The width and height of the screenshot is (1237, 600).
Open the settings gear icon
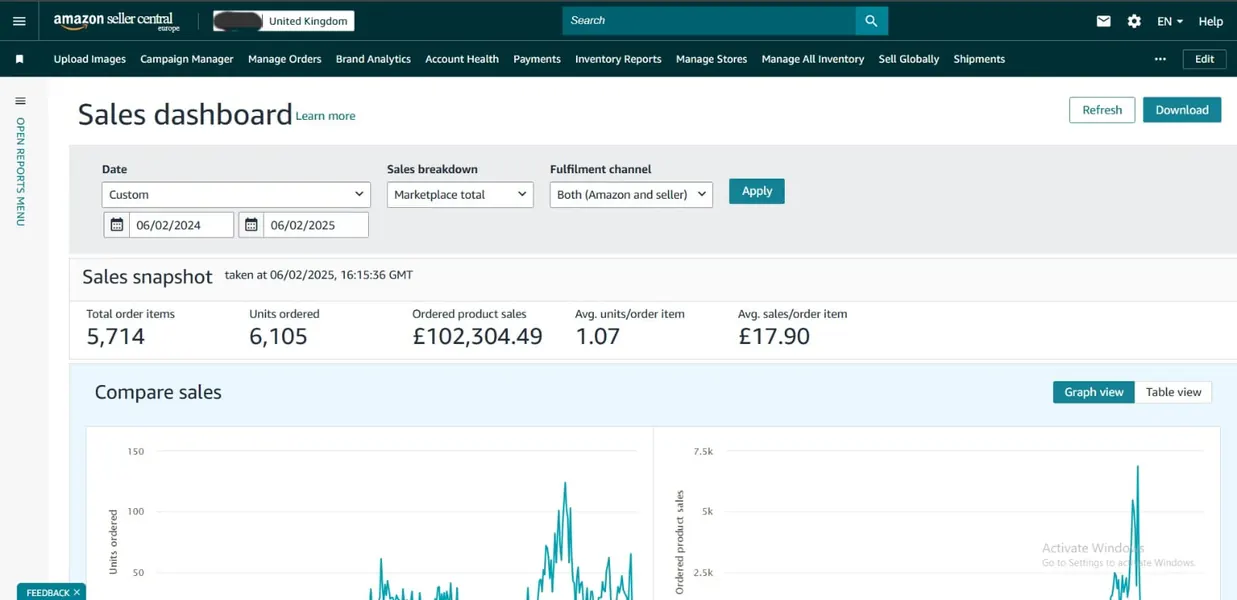(1134, 21)
